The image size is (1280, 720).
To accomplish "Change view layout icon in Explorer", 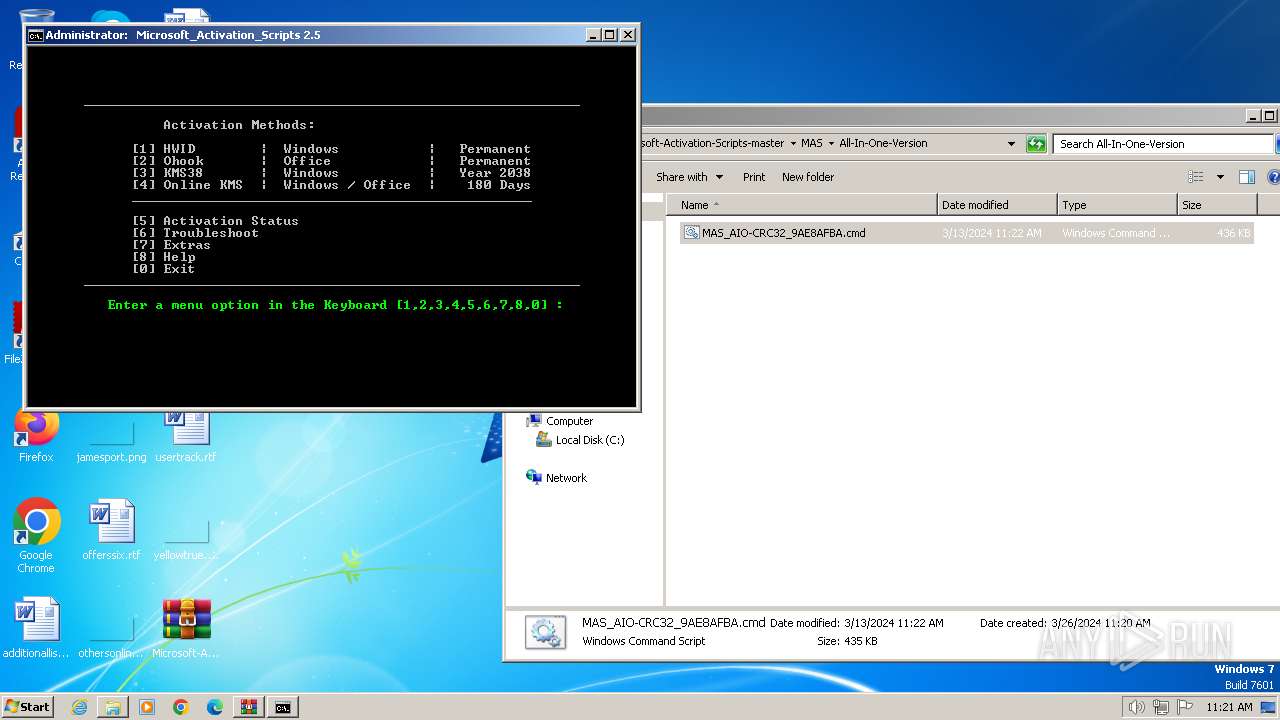I will (x=1196, y=177).
